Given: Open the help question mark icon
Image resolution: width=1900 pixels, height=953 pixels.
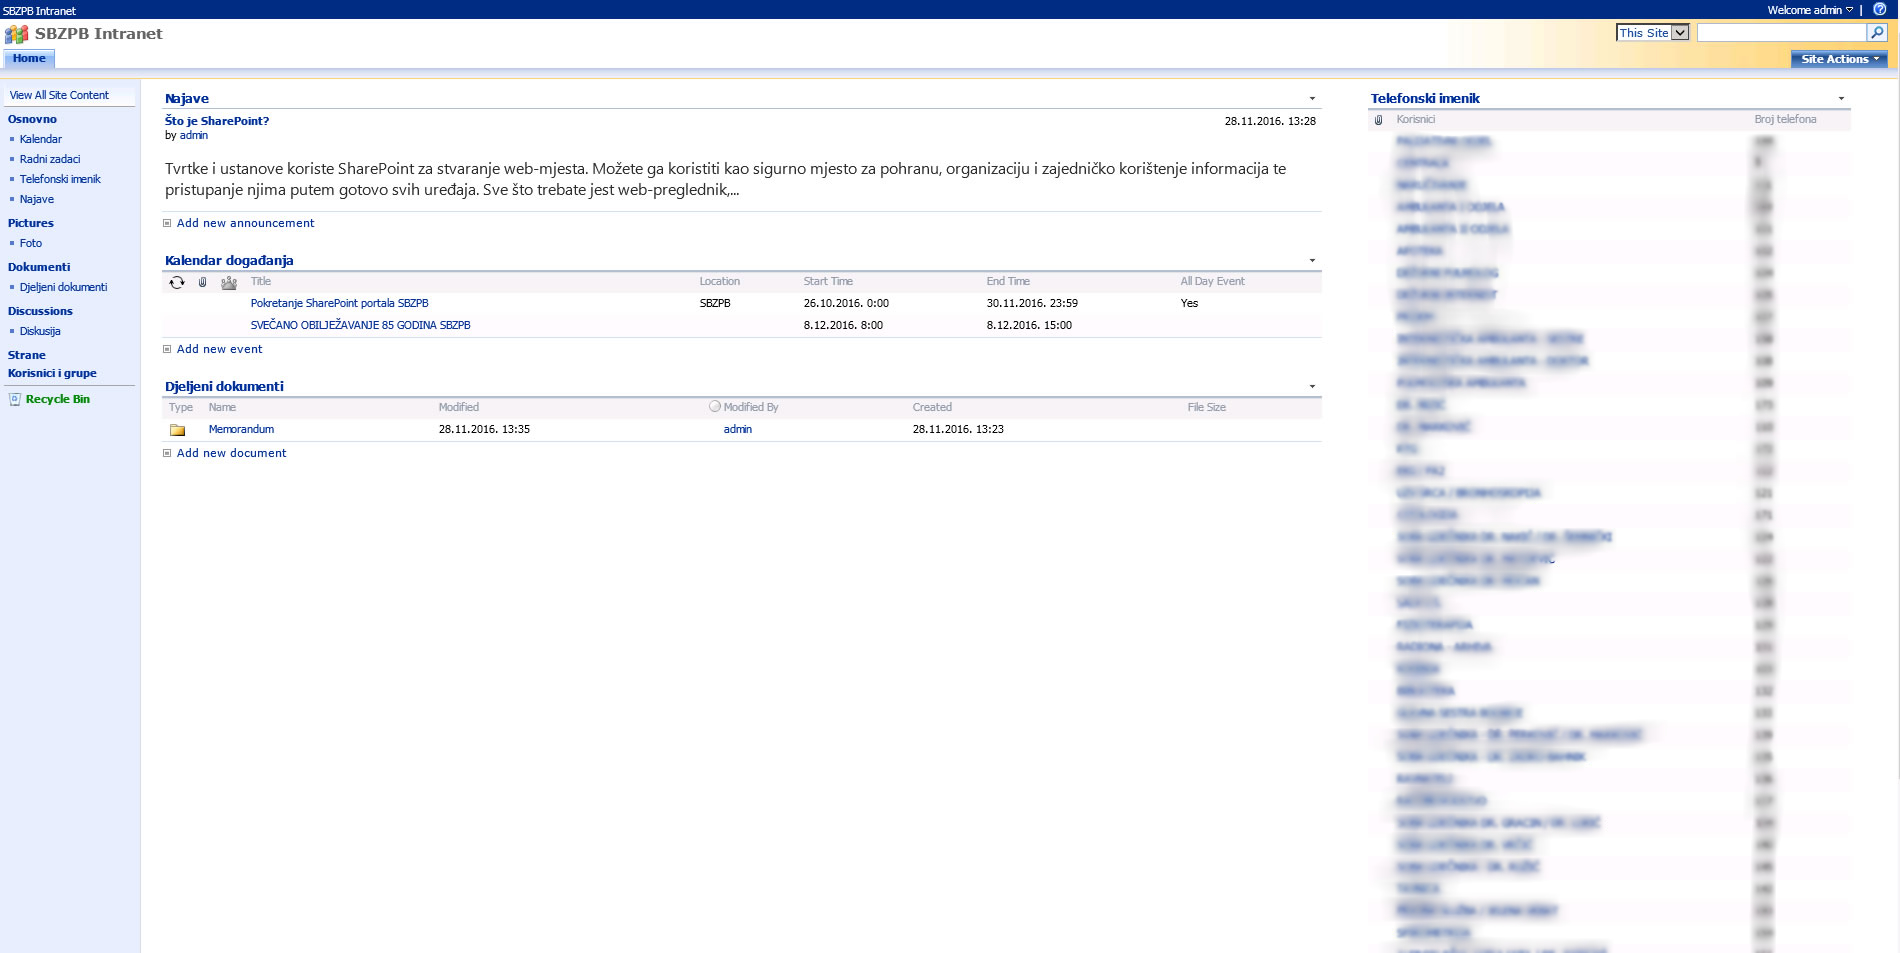Looking at the screenshot, I should coord(1879,9).
